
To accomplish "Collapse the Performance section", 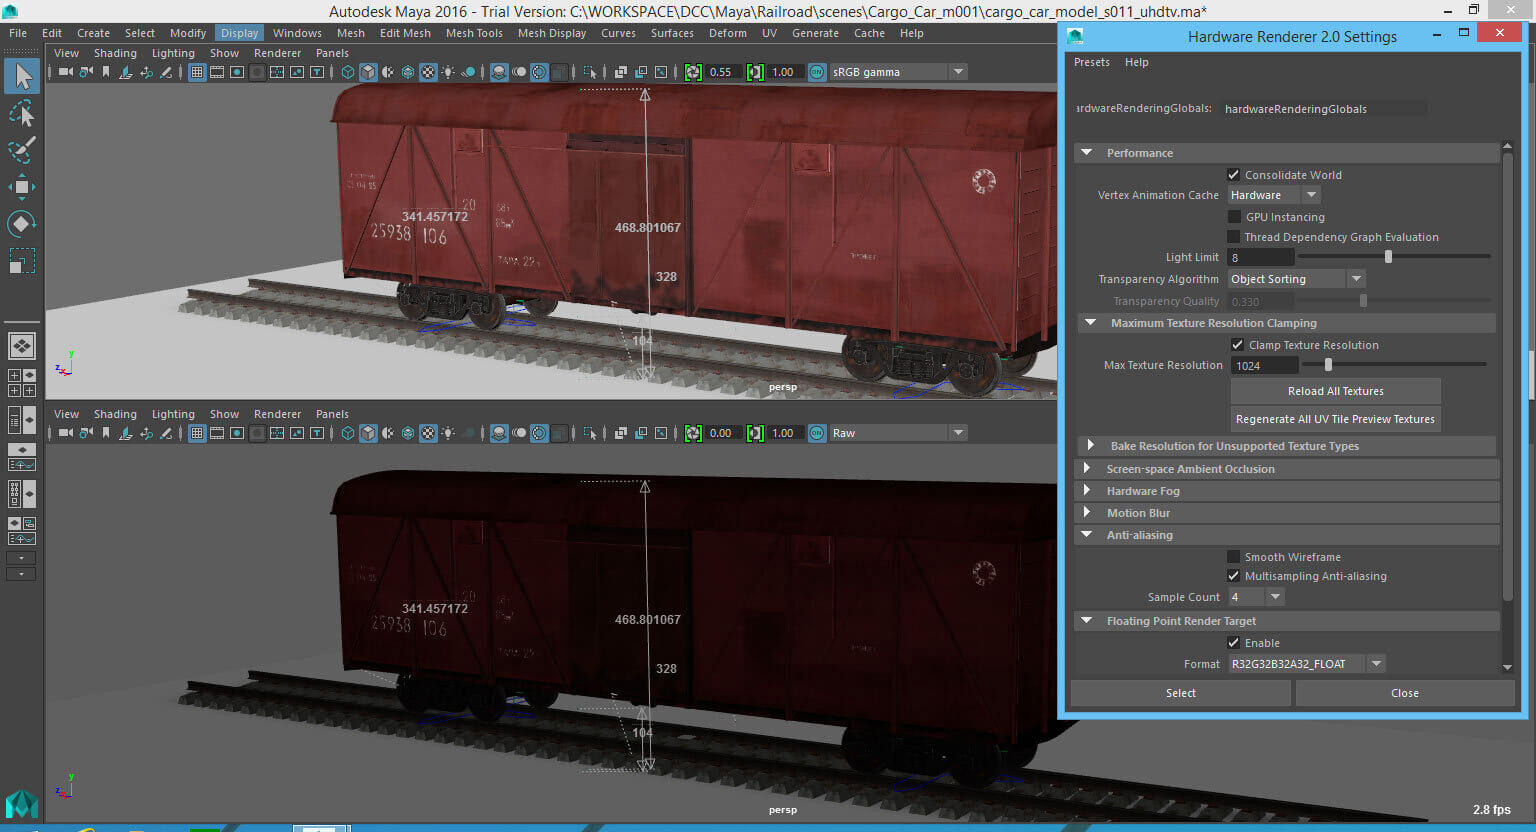I will coord(1087,153).
